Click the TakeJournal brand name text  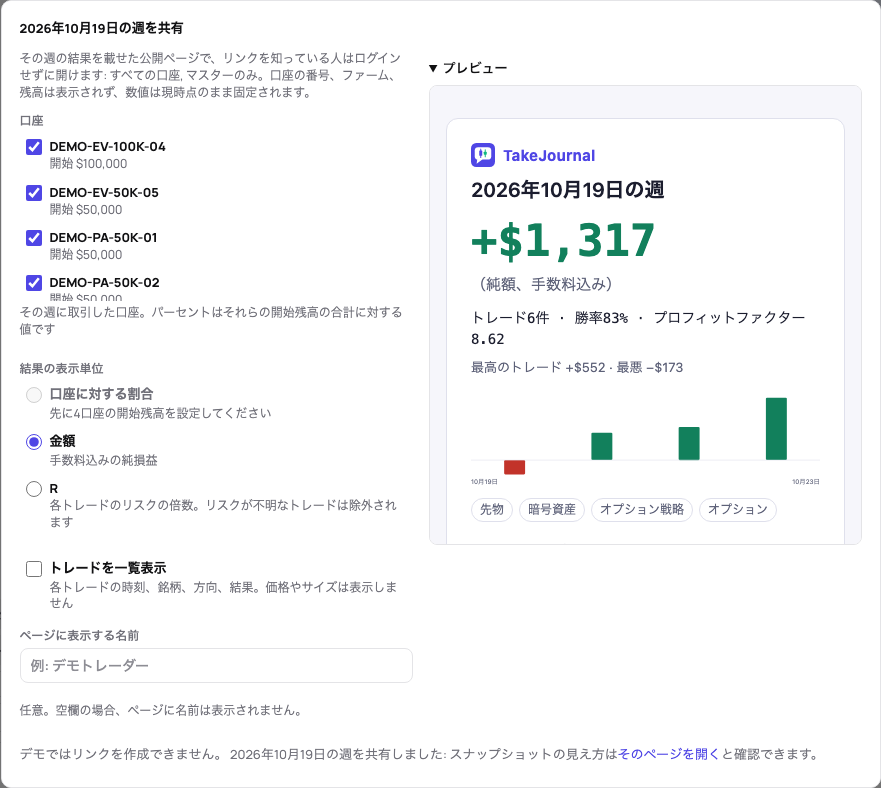[x=549, y=156]
